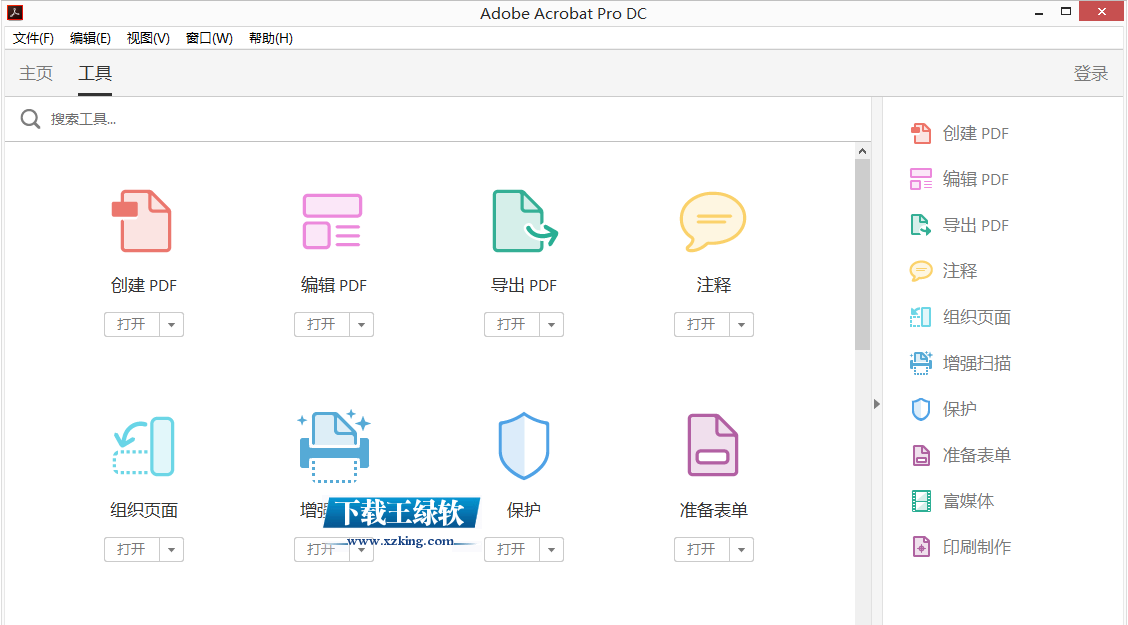
Task: Click 打开 button under 准备表单
Action: tap(701, 549)
